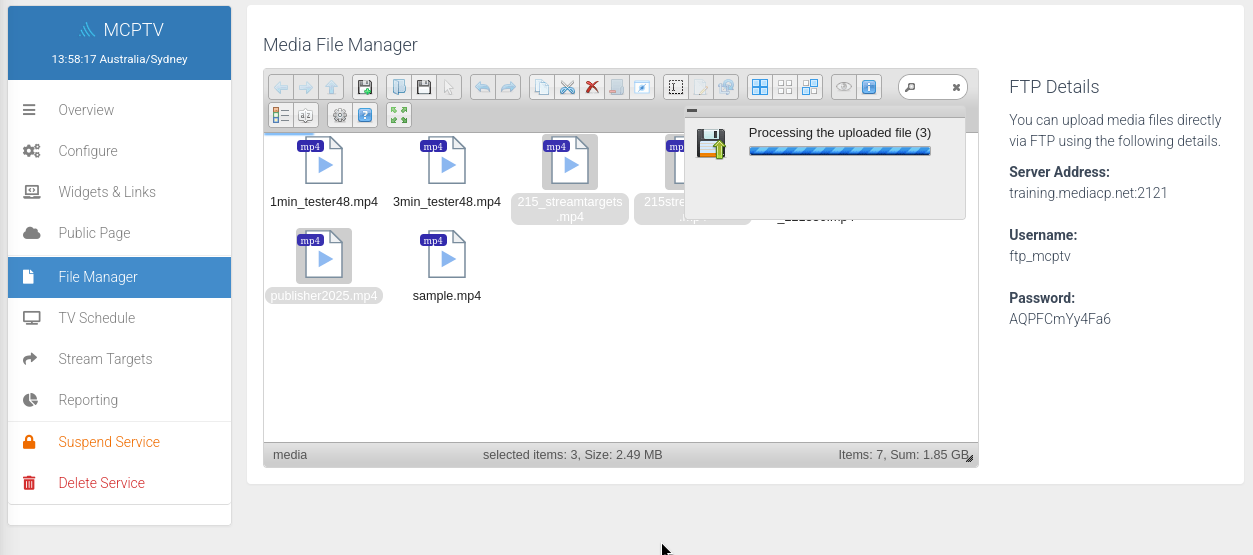Screen dimensions: 1253x555
Task: Click the file manager resize handle corner
Action: 970,458
